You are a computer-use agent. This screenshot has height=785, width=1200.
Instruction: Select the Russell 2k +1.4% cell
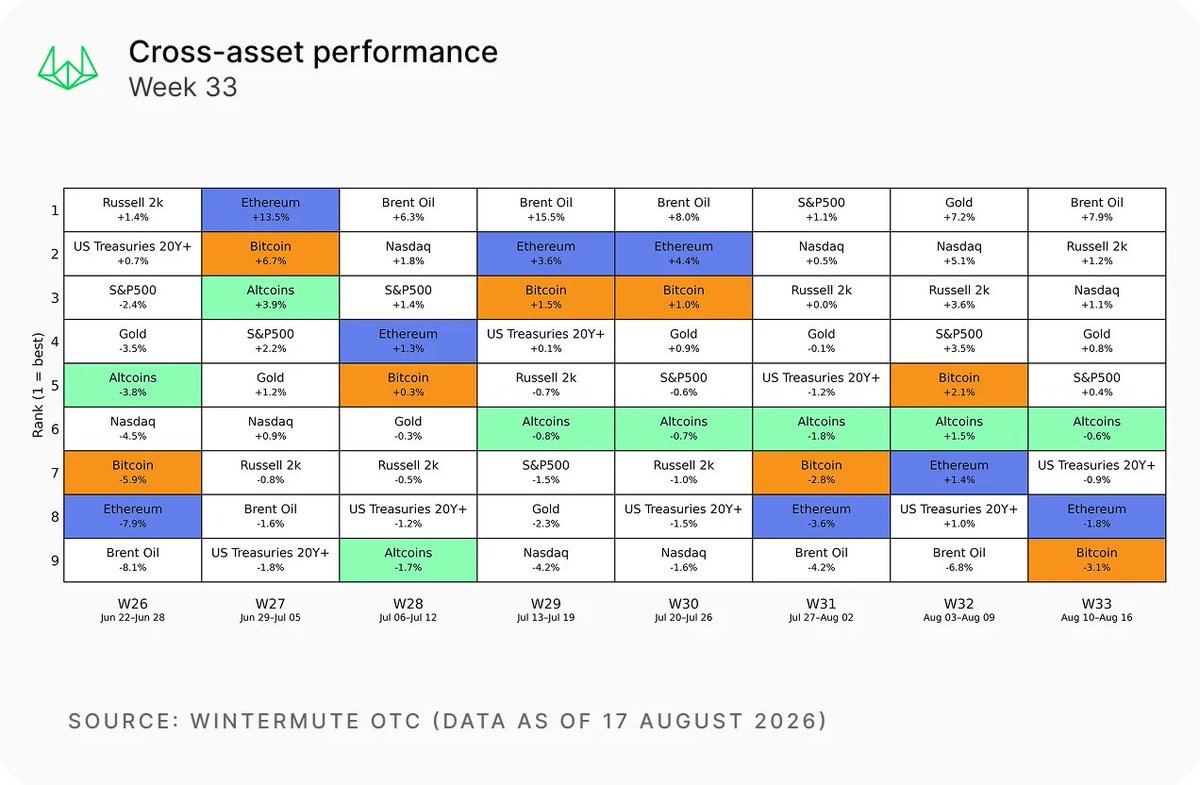click(133, 209)
